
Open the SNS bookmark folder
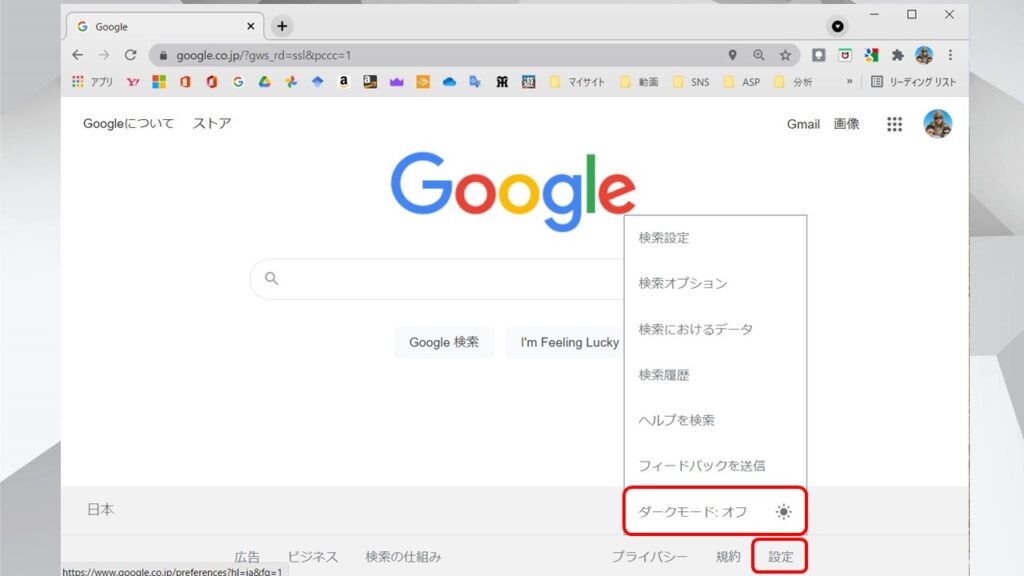point(691,82)
